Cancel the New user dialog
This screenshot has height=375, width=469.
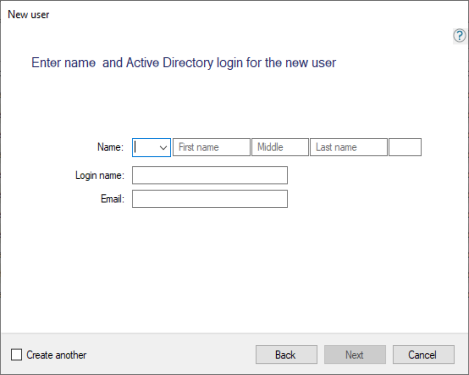(x=423, y=355)
